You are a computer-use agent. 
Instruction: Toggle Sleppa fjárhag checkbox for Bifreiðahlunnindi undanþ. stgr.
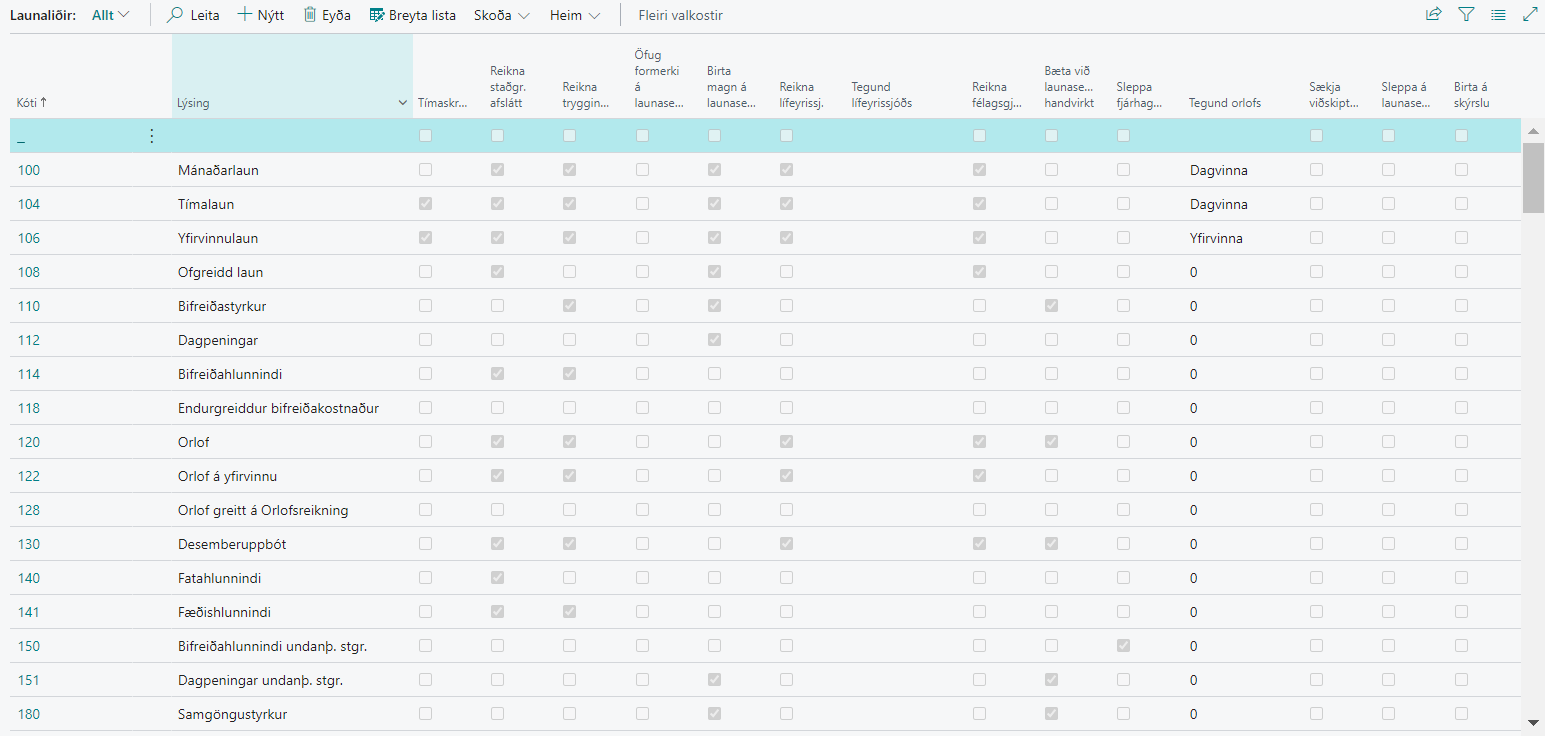[1123, 646]
